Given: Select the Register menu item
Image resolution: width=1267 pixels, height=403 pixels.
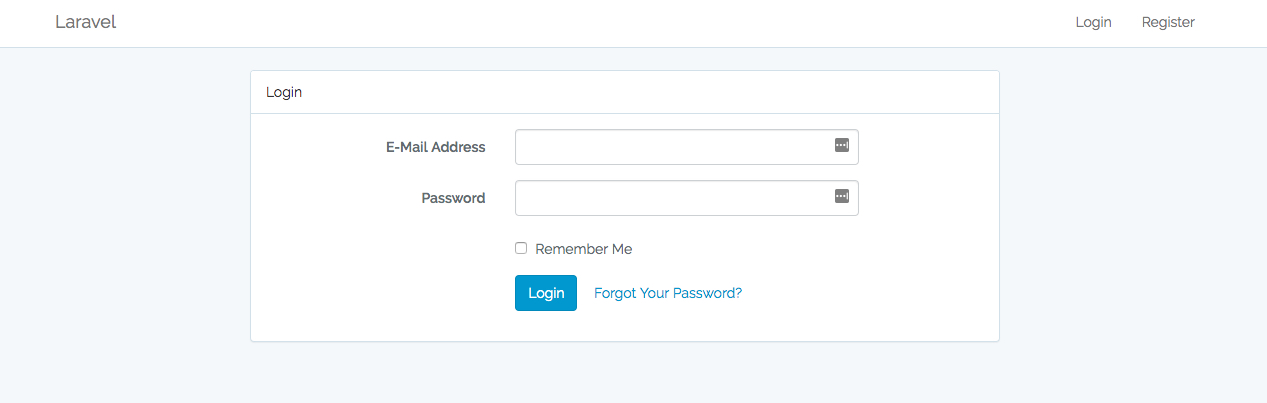Looking at the screenshot, I should pyautogui.click(x=1168, y=22).
